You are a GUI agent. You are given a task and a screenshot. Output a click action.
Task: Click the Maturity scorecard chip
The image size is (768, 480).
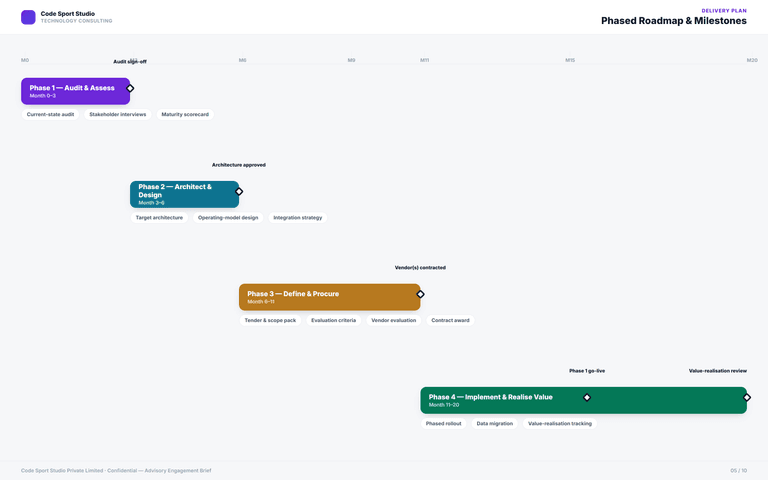pos(185,115)
